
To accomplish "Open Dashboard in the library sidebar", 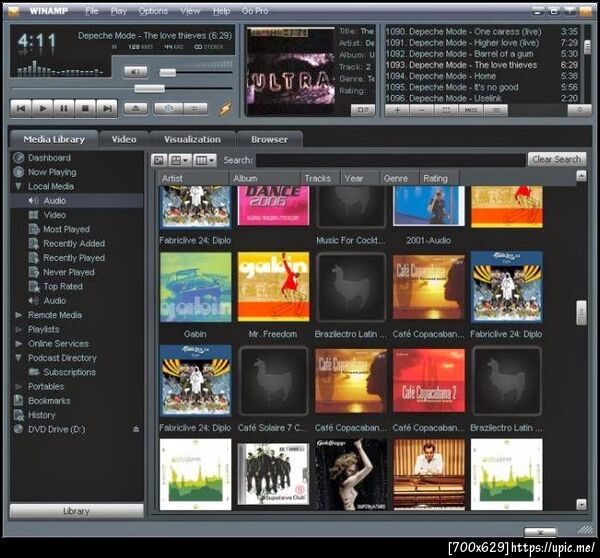I will [49, 158].
